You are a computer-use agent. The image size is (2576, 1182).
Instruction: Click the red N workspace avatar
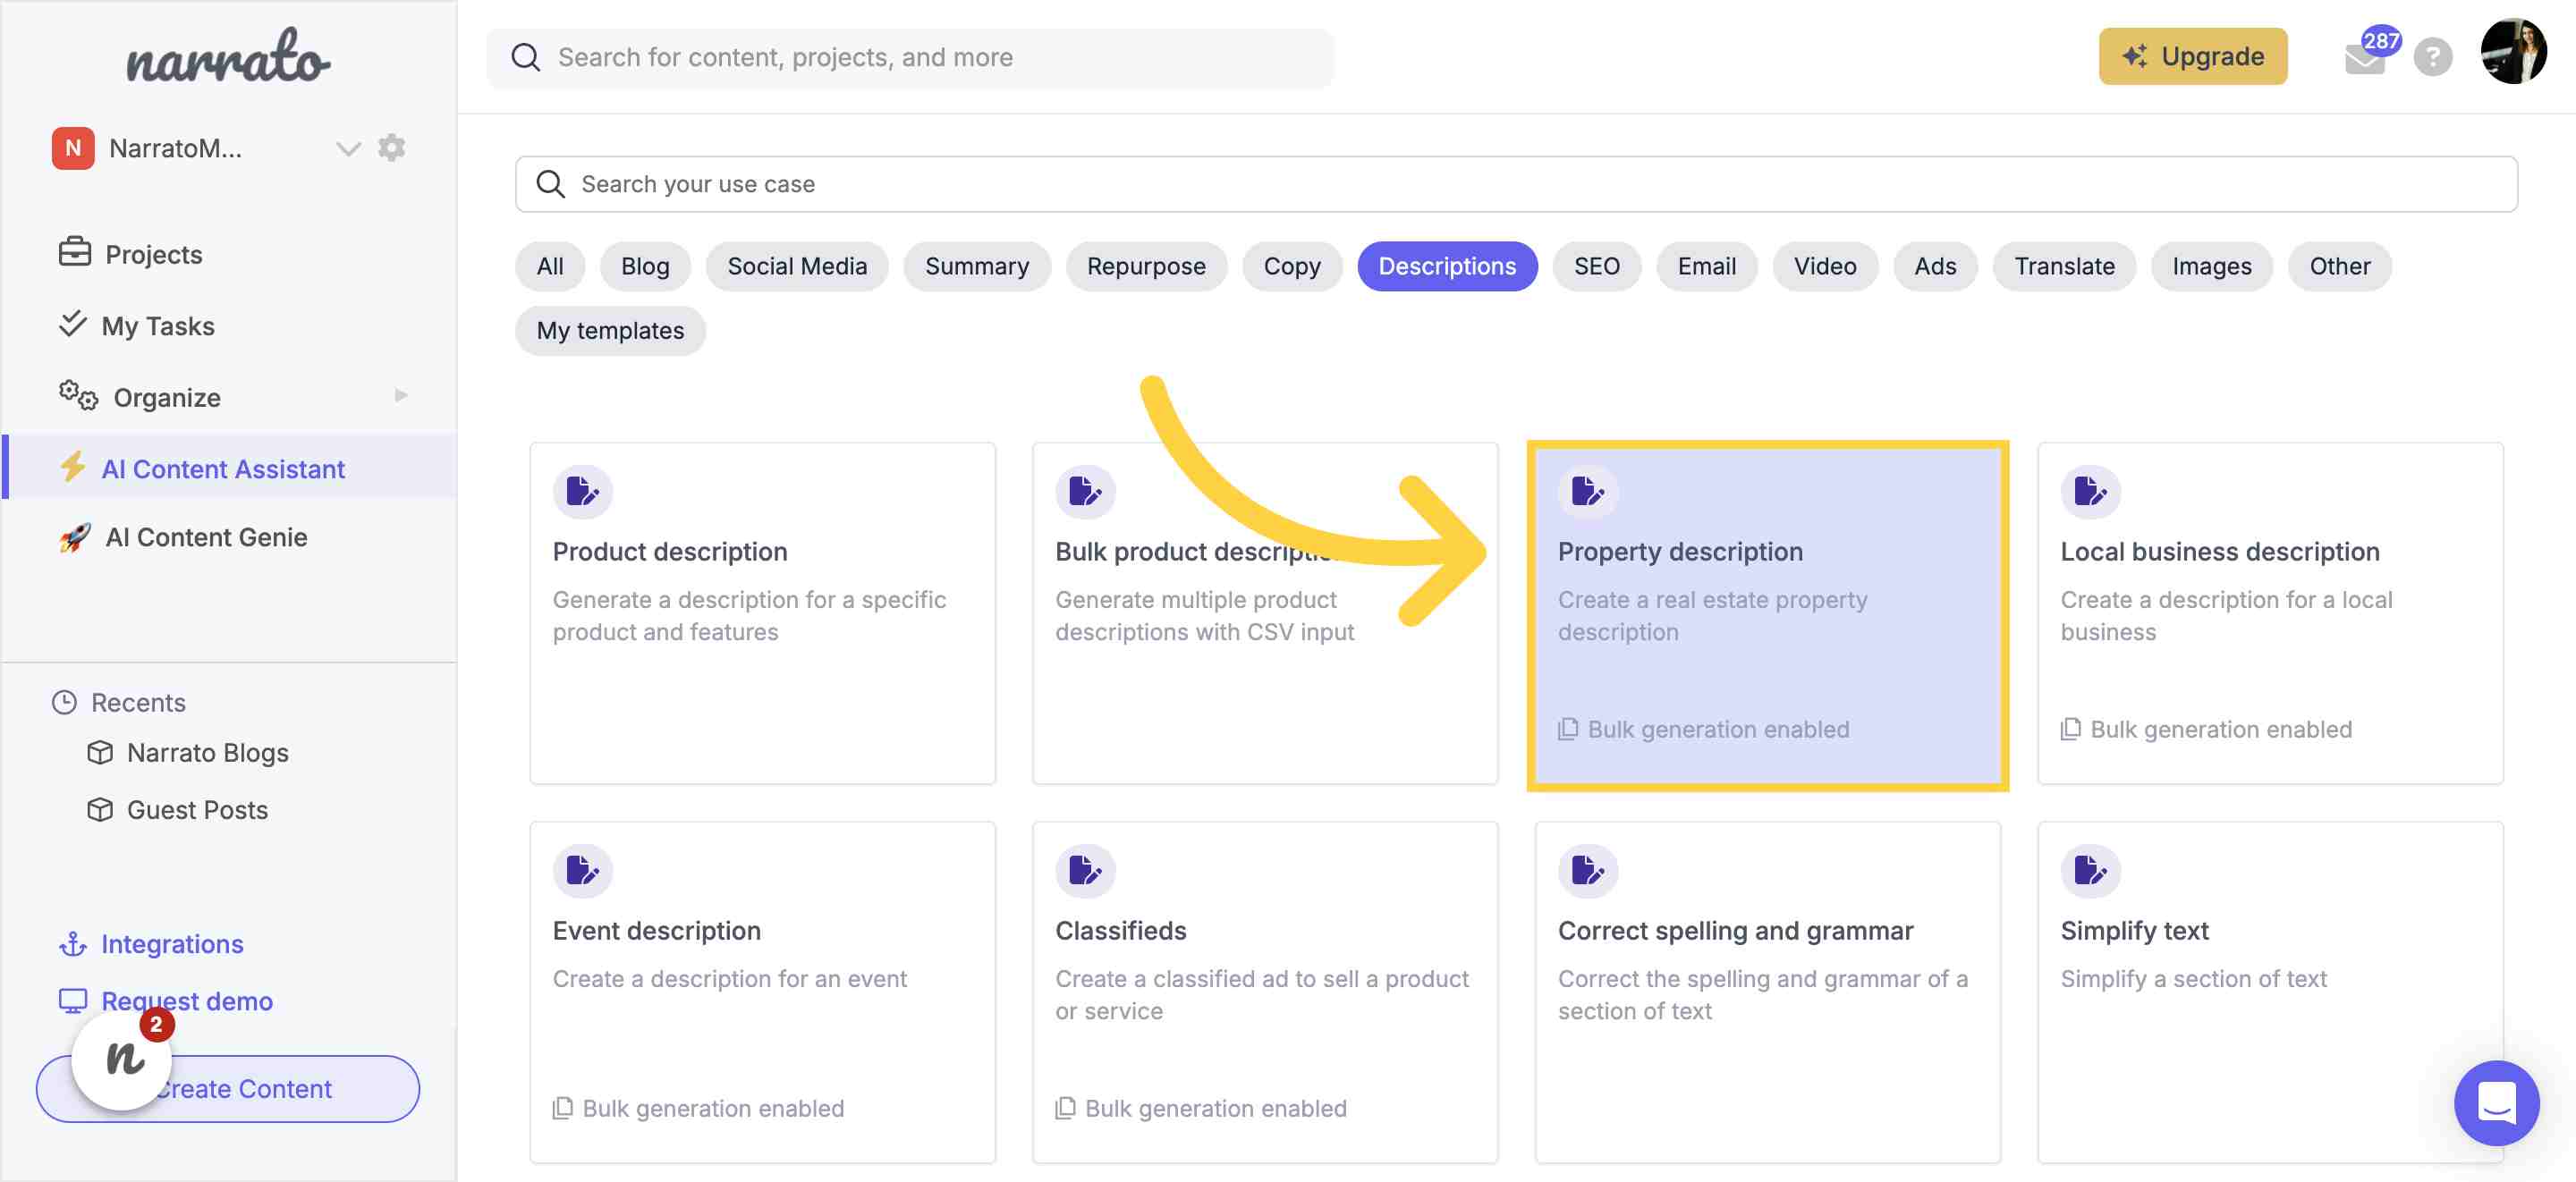[73, 148]
